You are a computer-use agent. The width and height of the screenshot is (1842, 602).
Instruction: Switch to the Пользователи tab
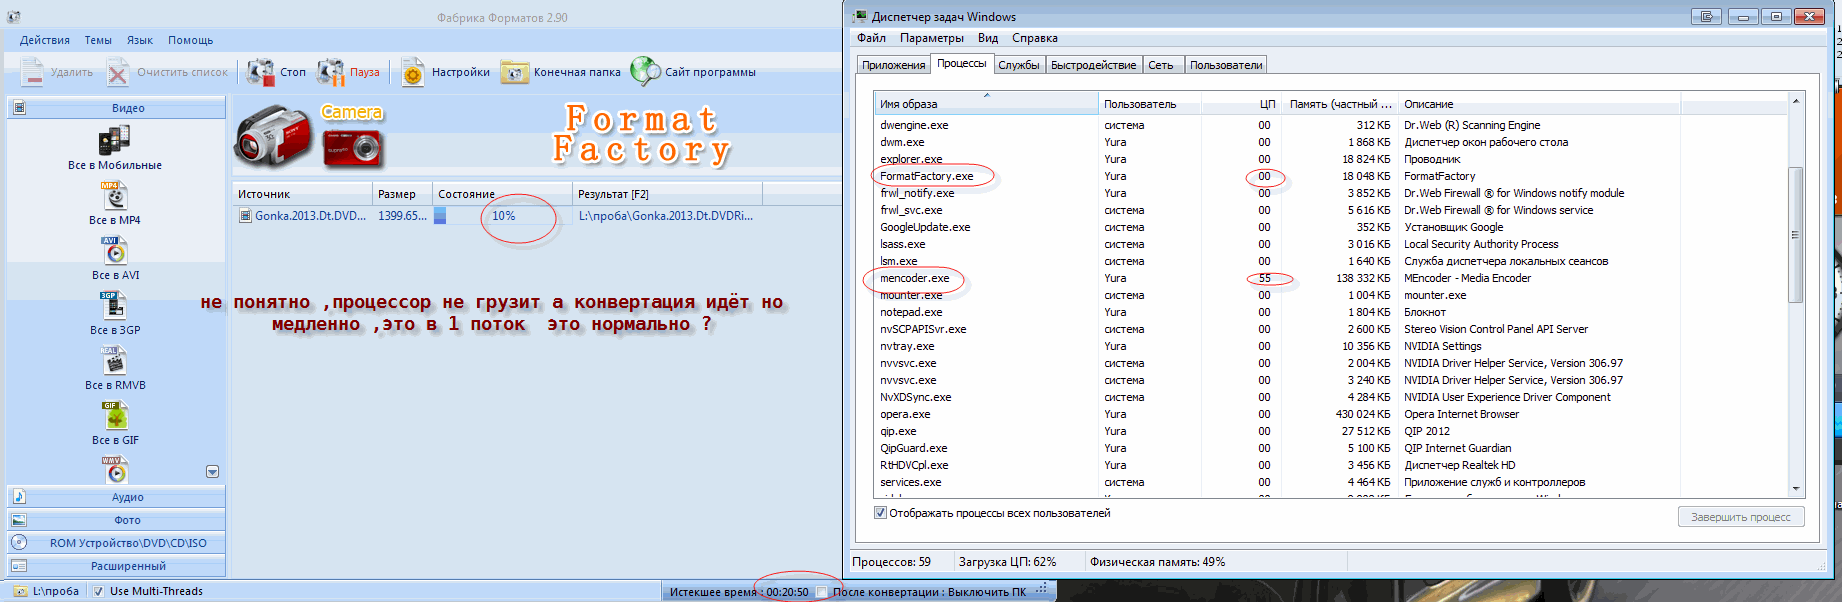(1226, 65)
